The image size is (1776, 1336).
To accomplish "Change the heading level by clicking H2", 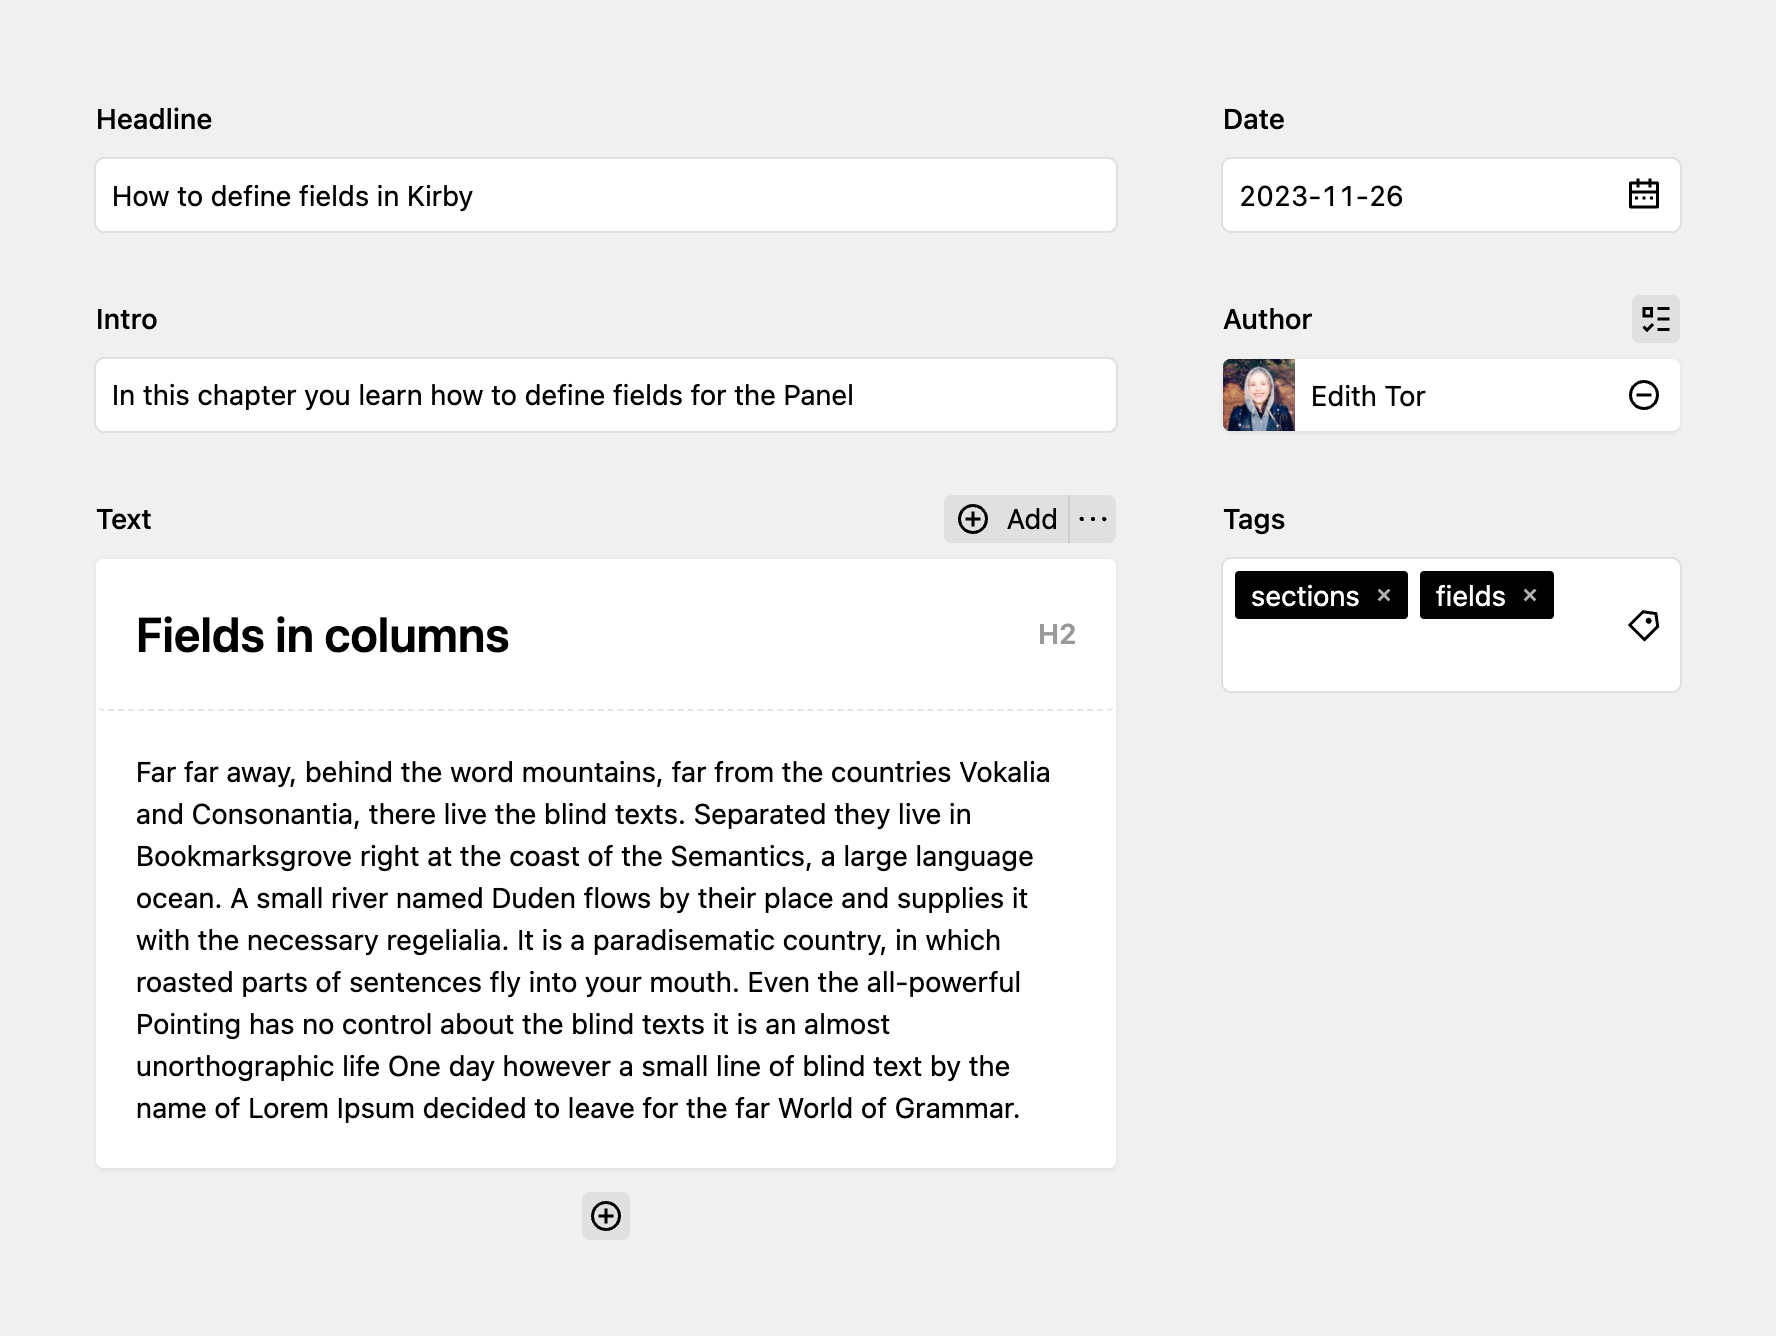I will click(1056, 634).
